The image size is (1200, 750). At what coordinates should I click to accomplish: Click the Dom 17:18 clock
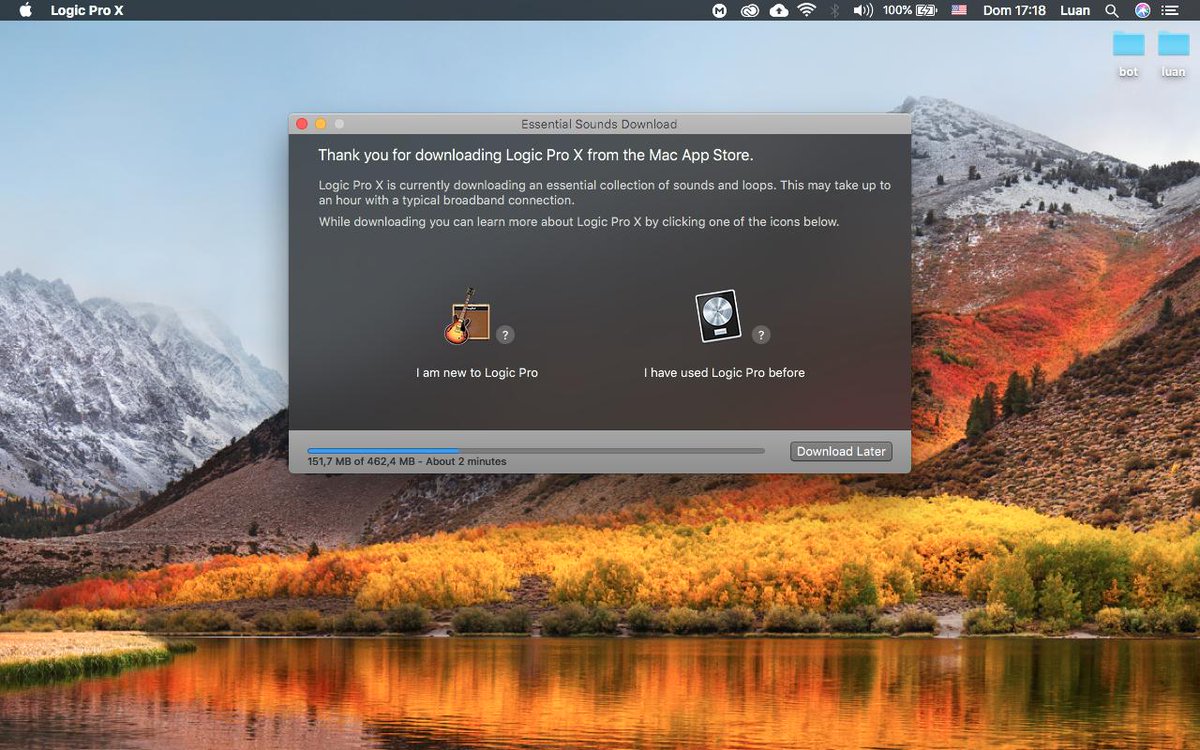(x=1015, y=10)
